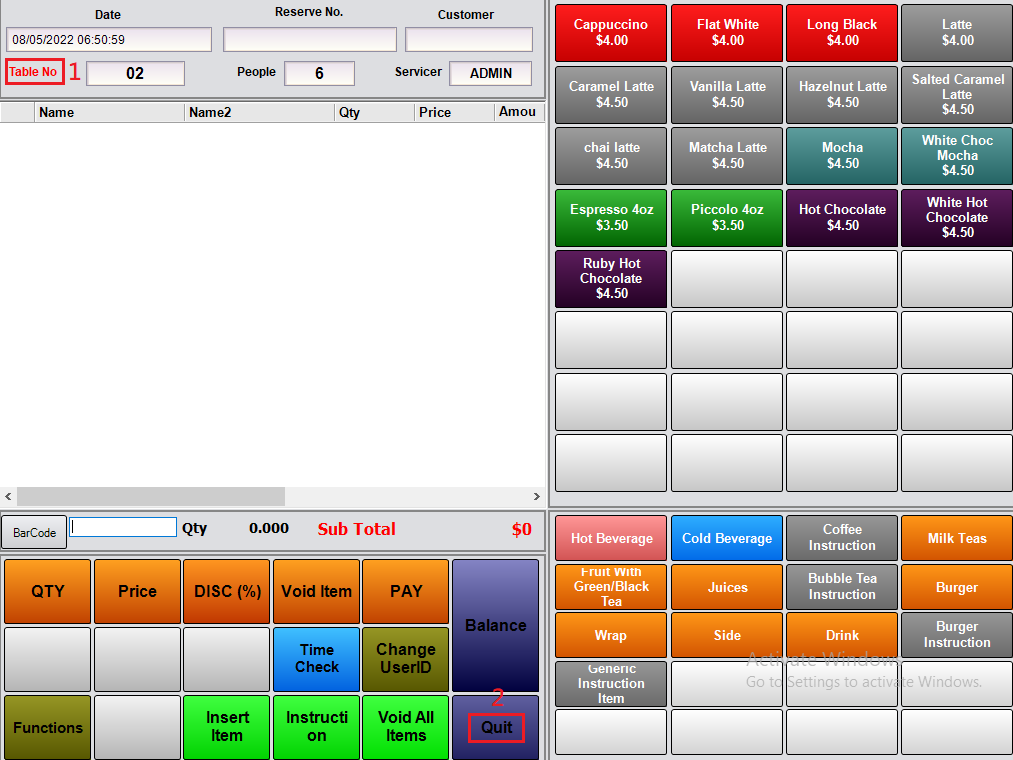Focus the barcode input field
The width and height of the screenshot is (1013, 760).
tap(123, 527)
